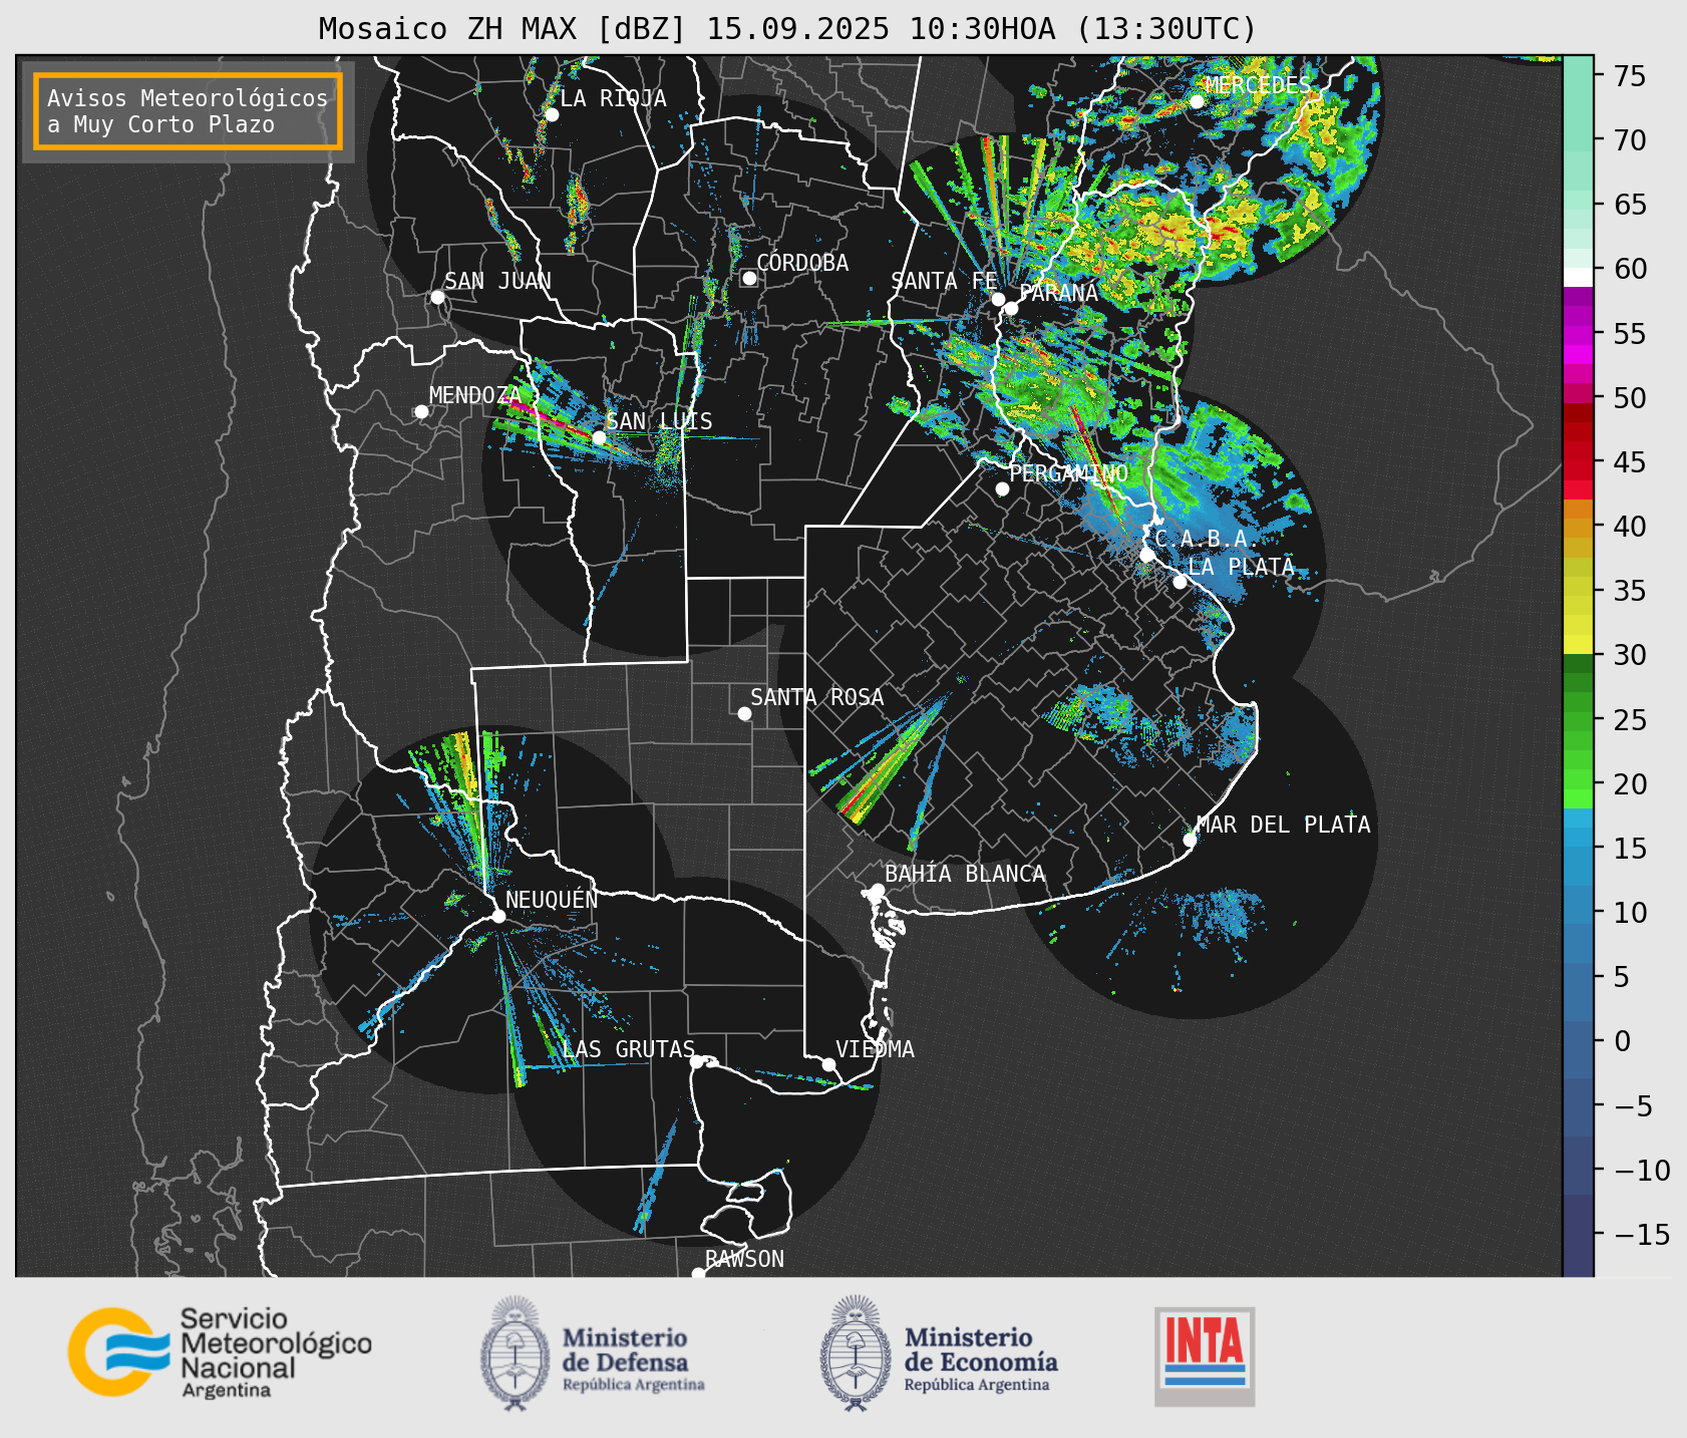Select the Mendoza city marker

pyautogui.click(x=421, y=412)
